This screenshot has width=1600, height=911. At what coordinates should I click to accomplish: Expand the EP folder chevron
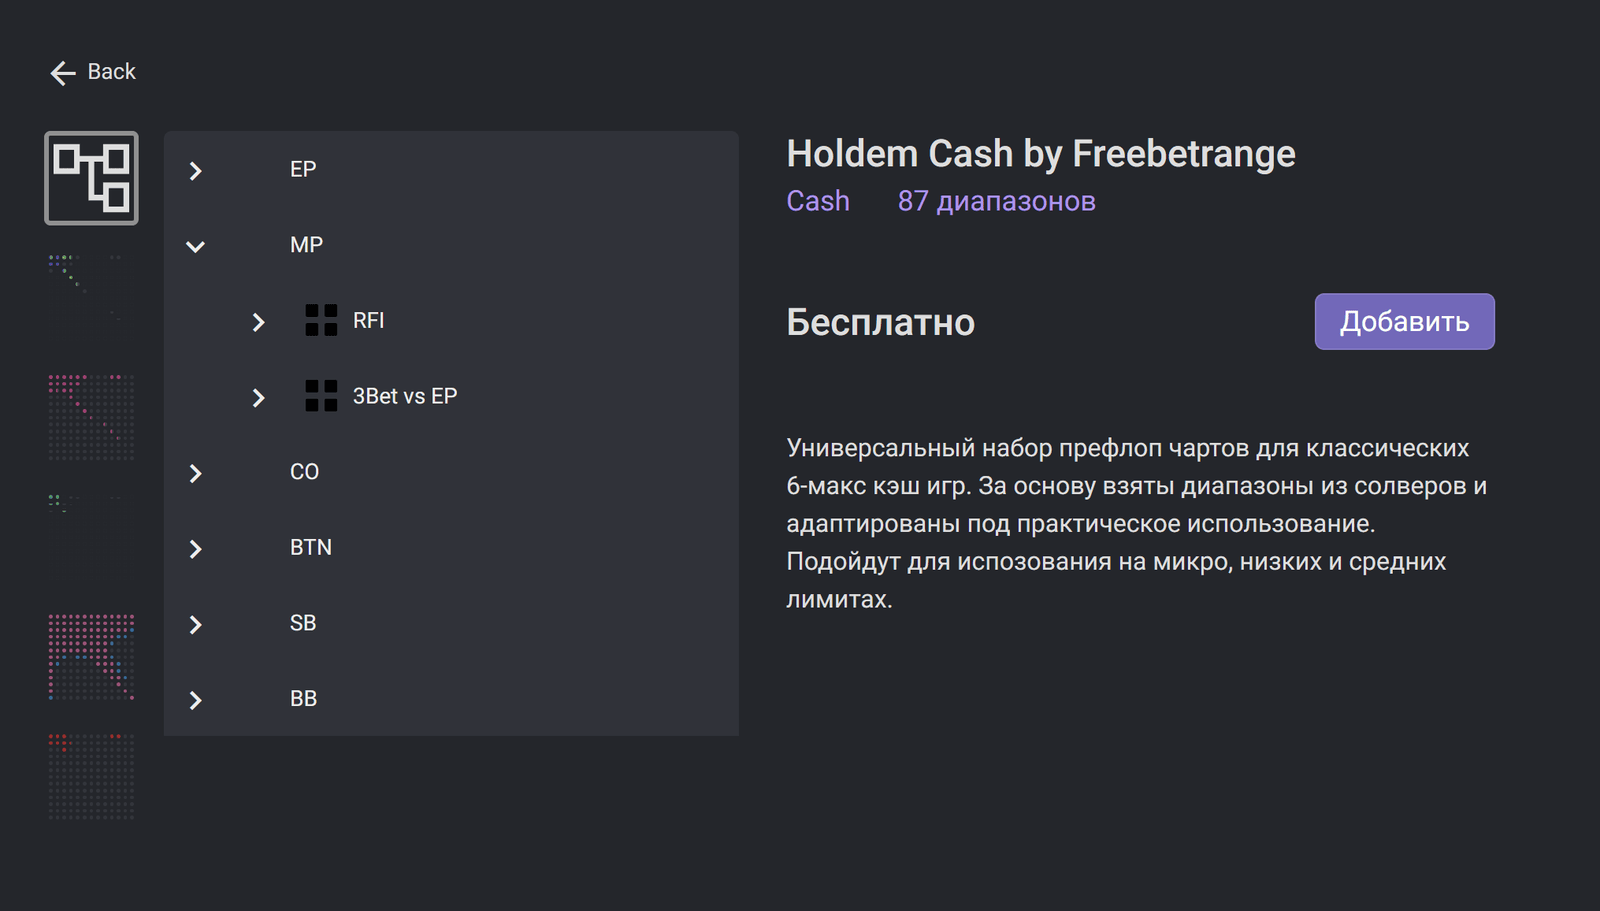click(196, 171)
